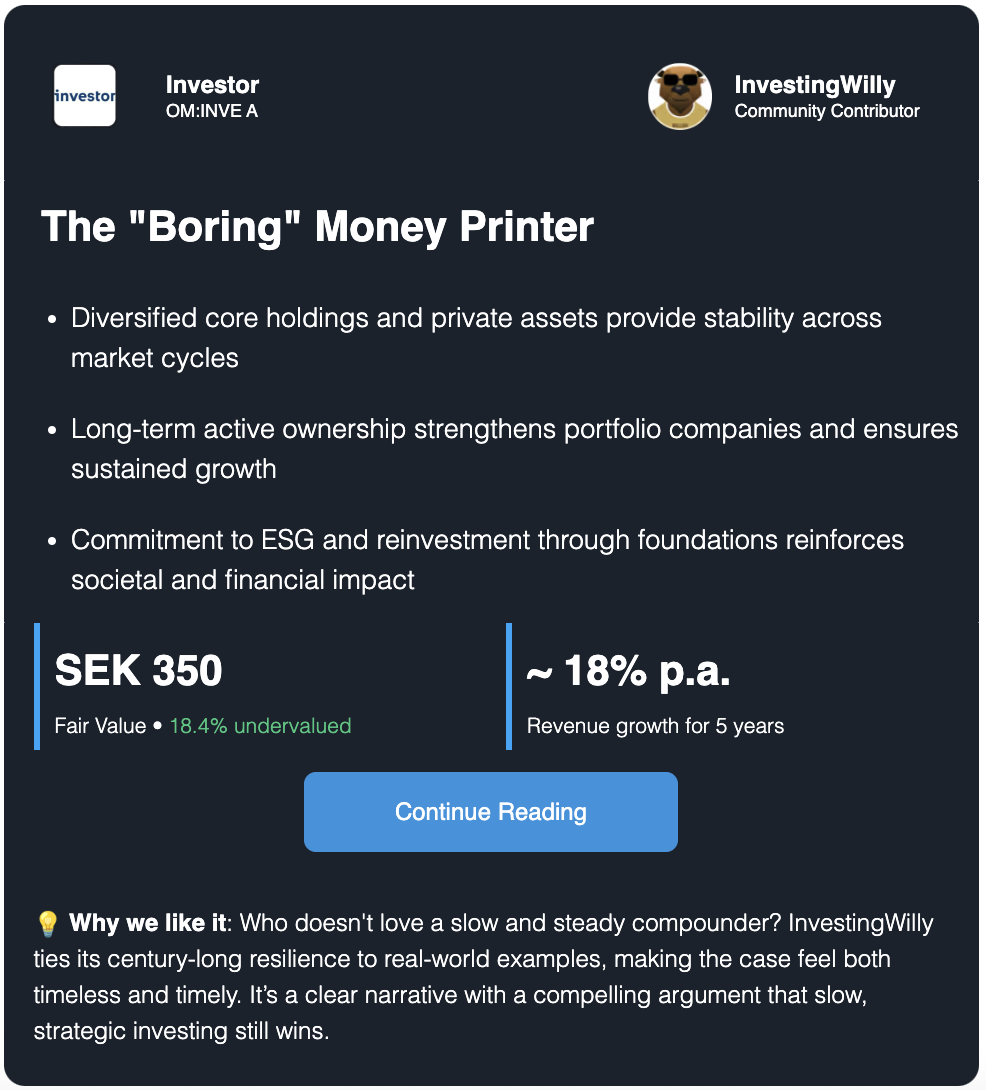Open the InvestingWilly author name
Viewport: 986px width, 1090px height.
tap(815, 85)
